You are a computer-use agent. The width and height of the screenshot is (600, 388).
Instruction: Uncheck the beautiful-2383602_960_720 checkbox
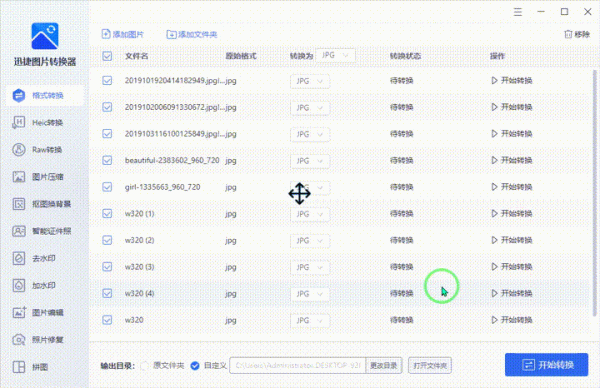(x=107, y=160)
